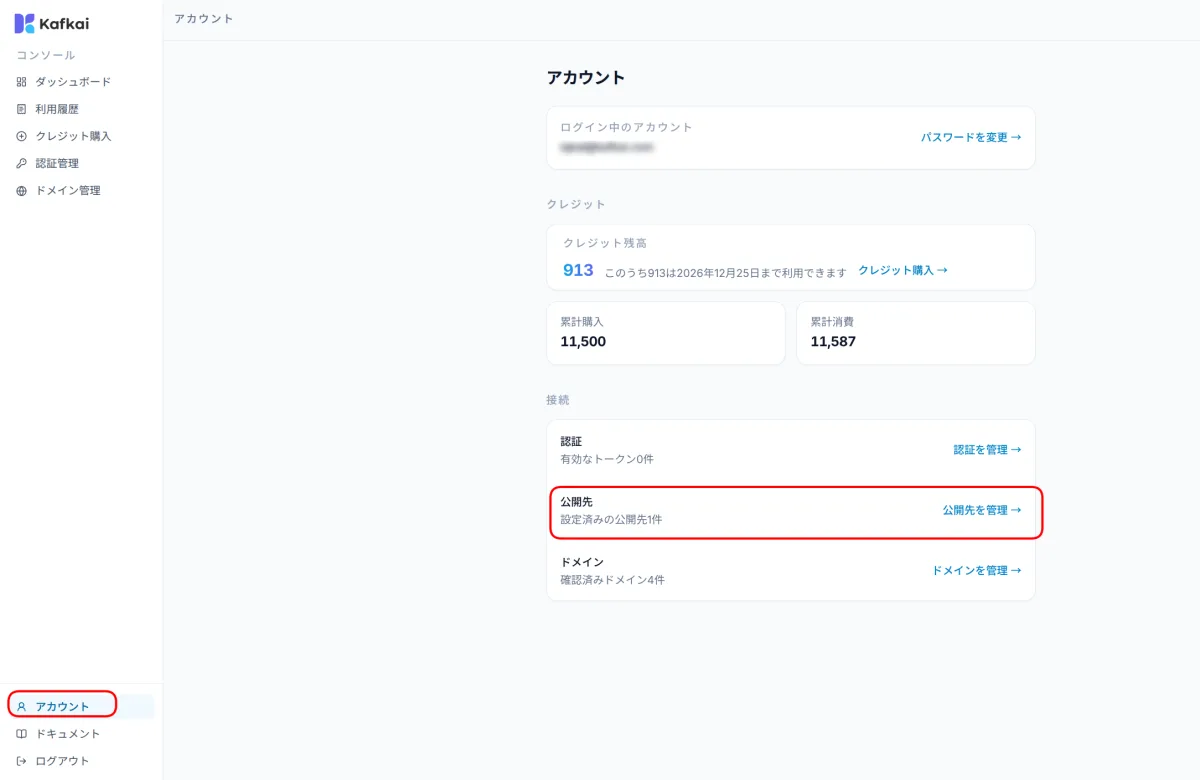1200x780 pixels.
Task: Click the ダッシュボード grid icon
Action: coord(22,82)
